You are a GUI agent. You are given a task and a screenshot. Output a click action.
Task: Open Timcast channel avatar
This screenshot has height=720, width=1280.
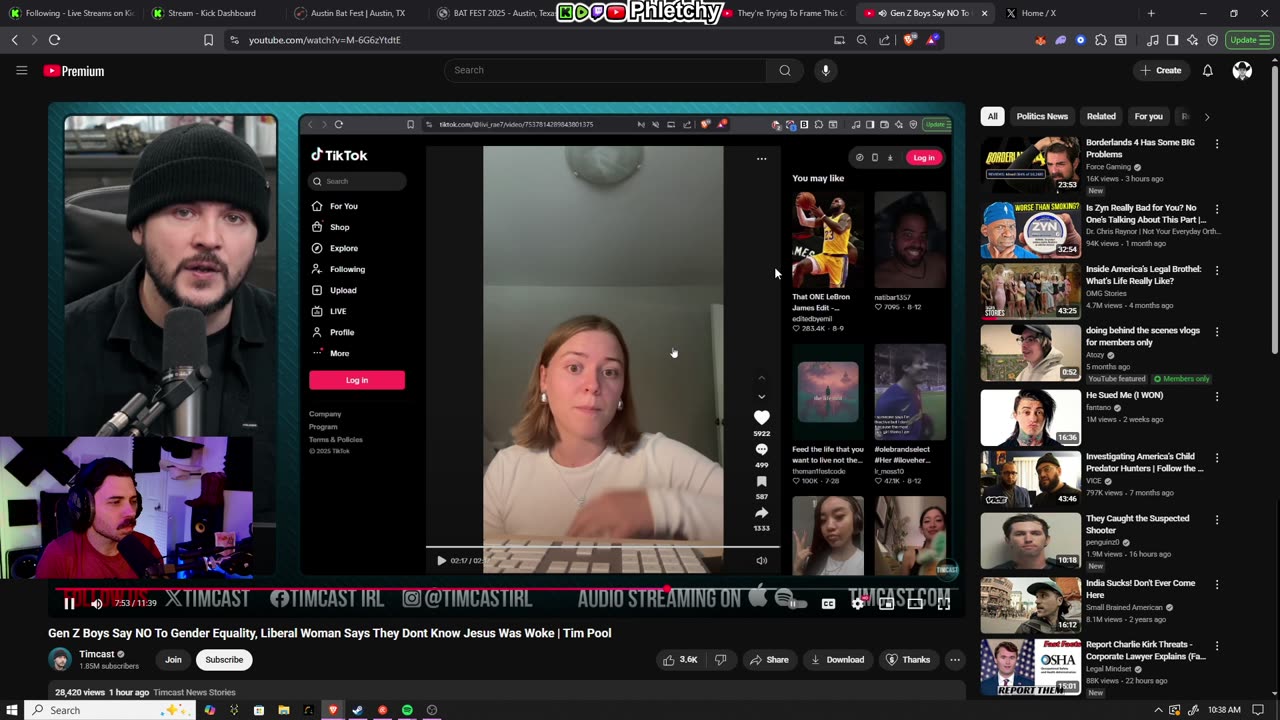coord(60,660)
